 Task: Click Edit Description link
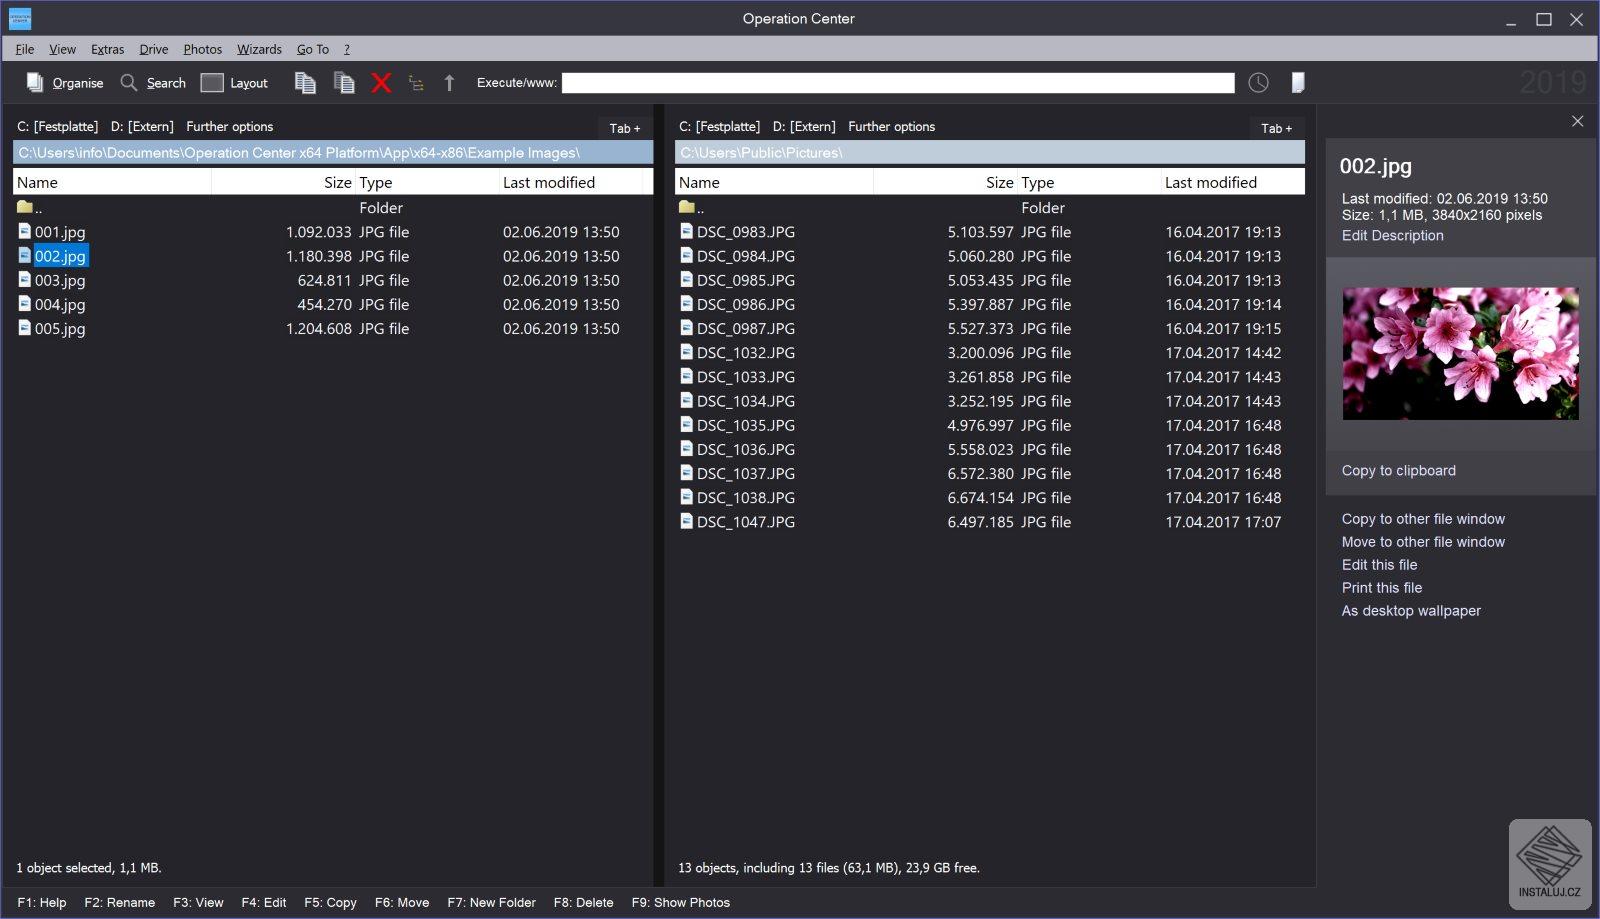pos(1392,236)
